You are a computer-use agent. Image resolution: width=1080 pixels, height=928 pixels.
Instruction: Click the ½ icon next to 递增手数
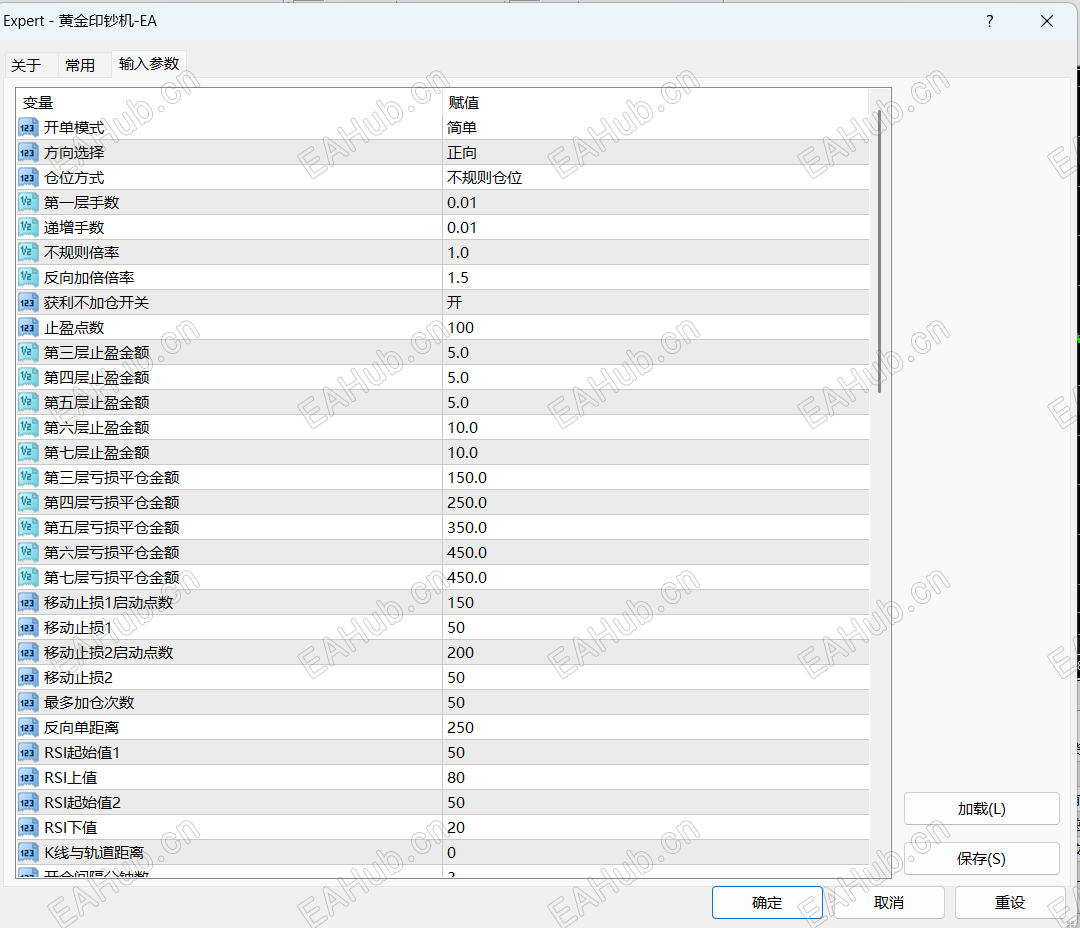pyautogui.click(x=27, y=227)
